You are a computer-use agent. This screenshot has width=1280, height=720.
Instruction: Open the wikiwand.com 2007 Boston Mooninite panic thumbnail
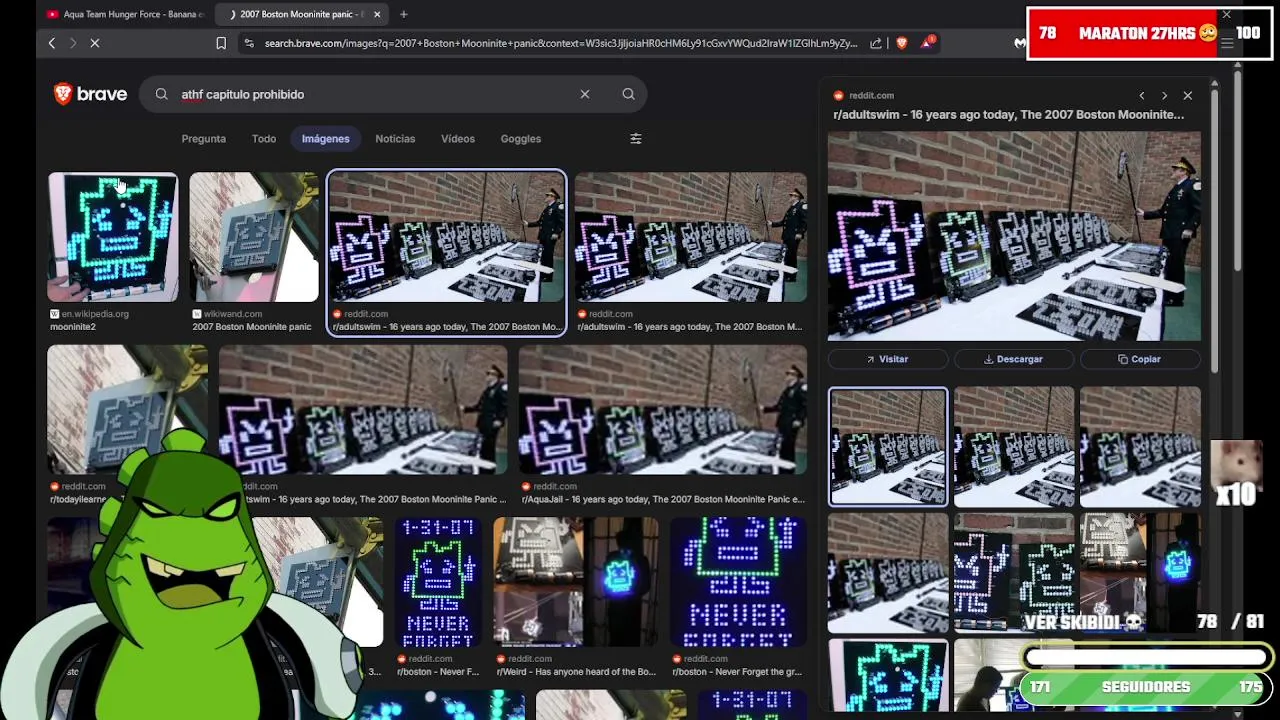click(254, 237)
